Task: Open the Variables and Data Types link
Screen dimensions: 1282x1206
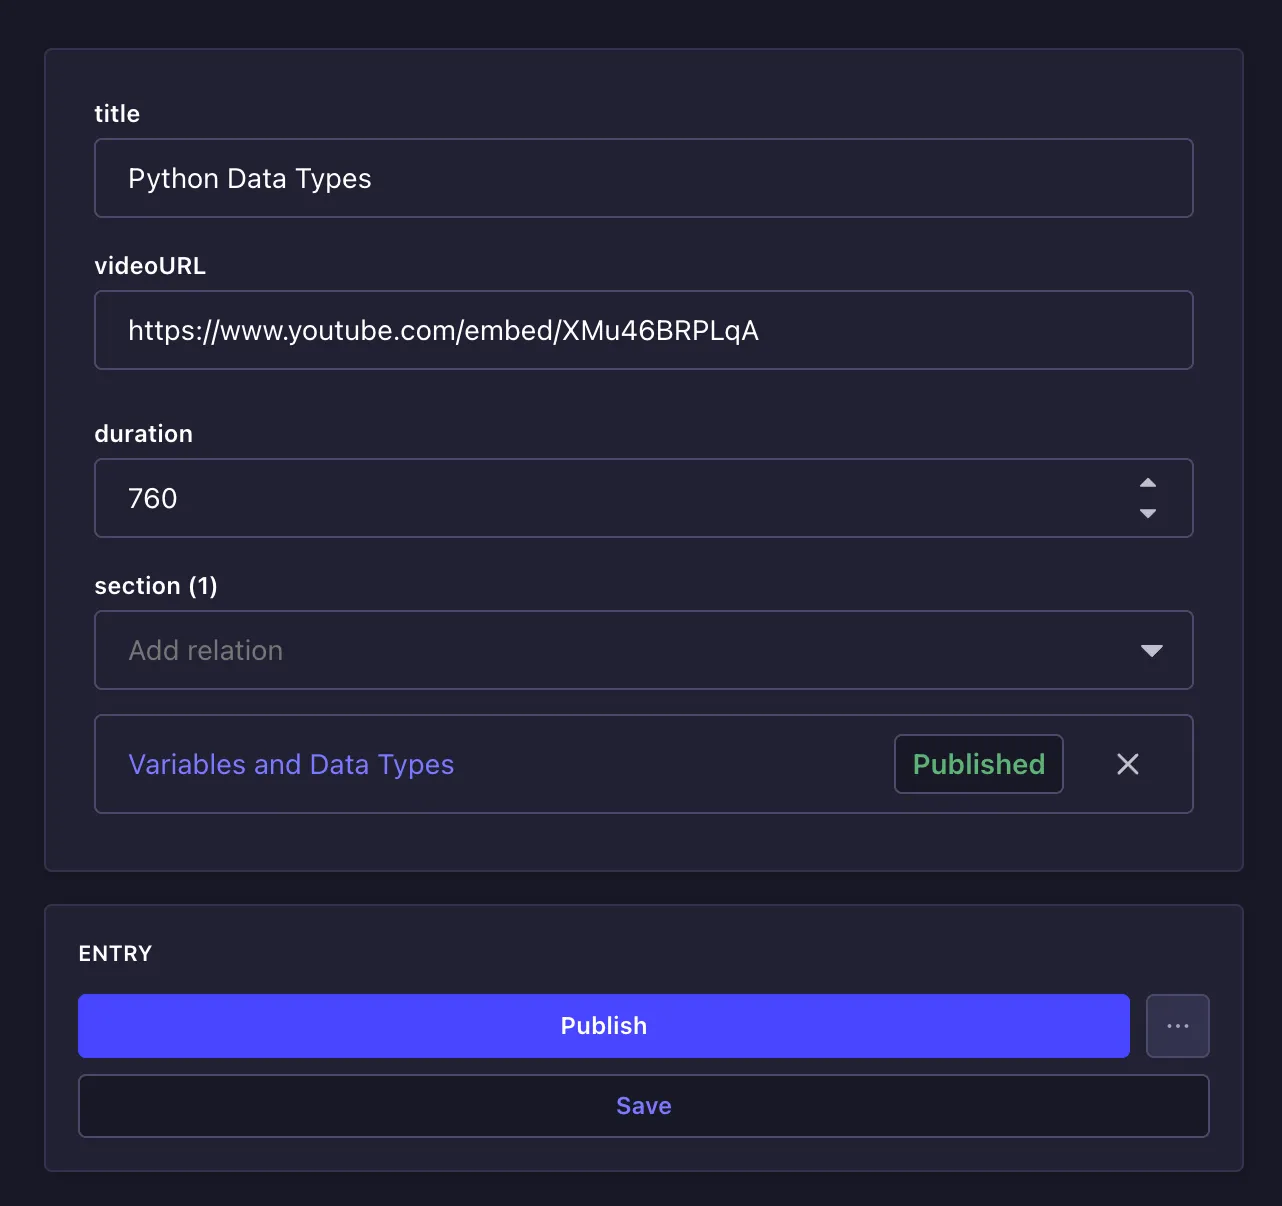Action: [x=291, y=765]
